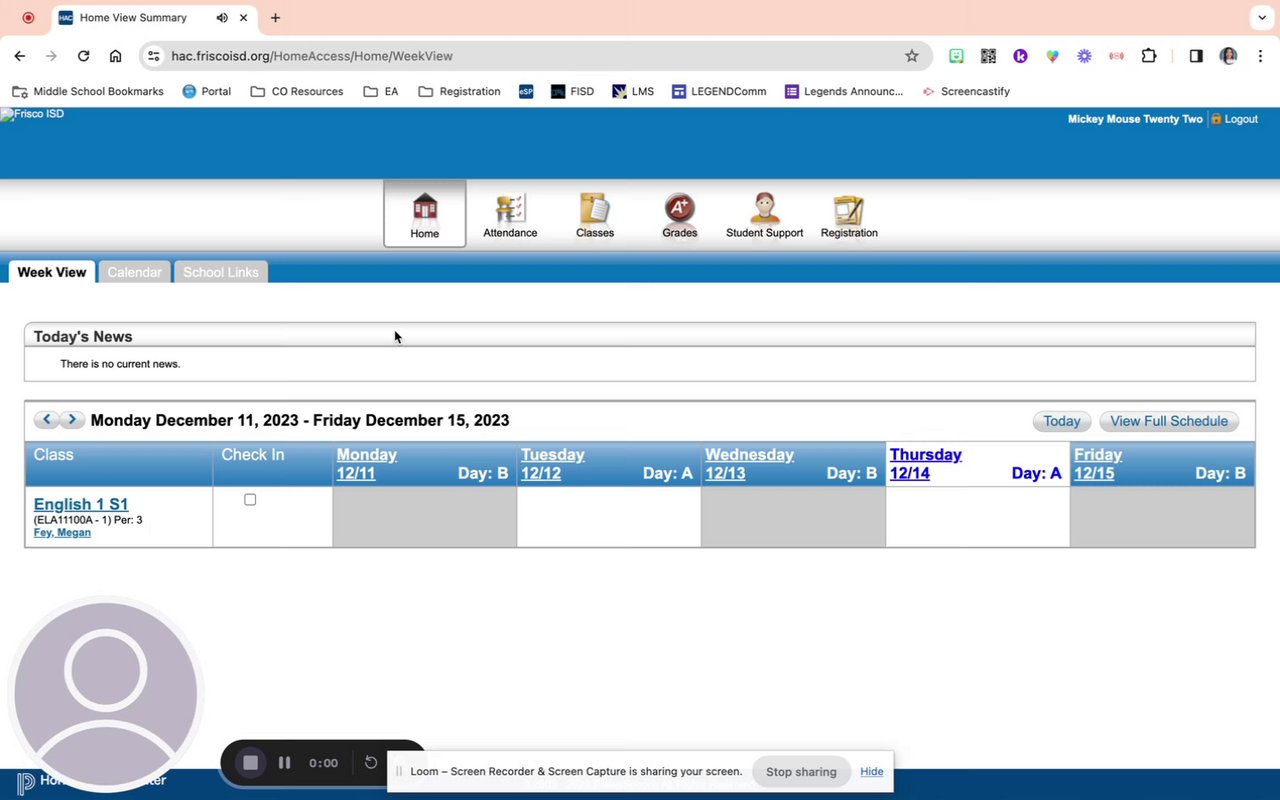Viewport: 1280px width, 800px height.
Task: Click the browser Home icon
Action: (x=116, y=56)
